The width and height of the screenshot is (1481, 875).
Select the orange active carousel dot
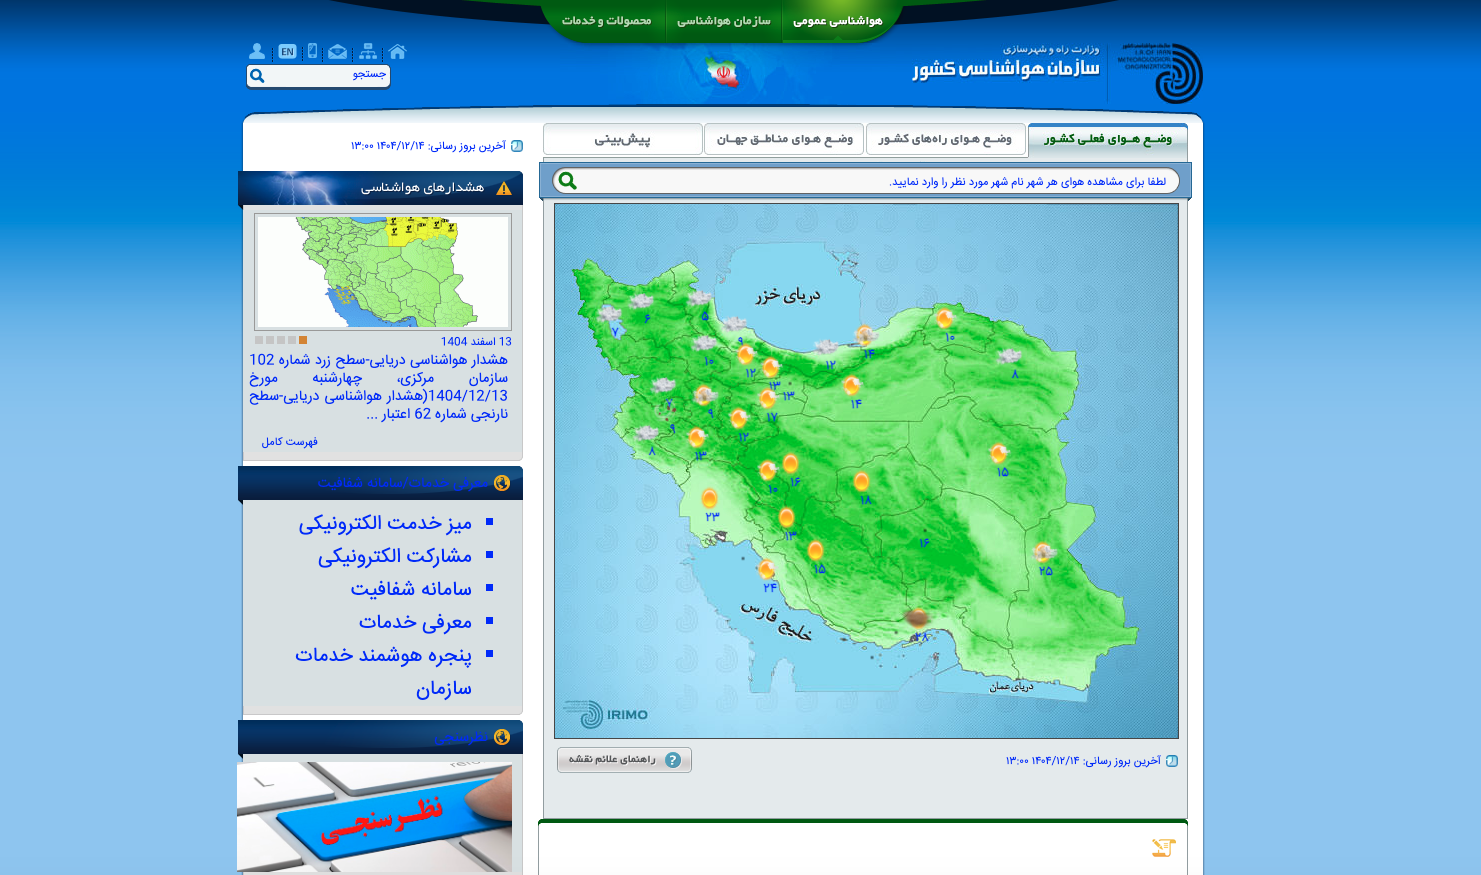pyautogui.click(x=303, y=340)
